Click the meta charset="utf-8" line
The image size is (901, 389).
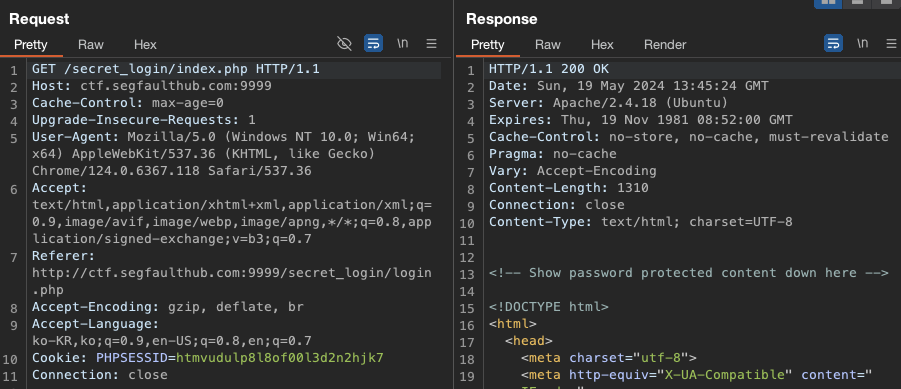[609, 358]
